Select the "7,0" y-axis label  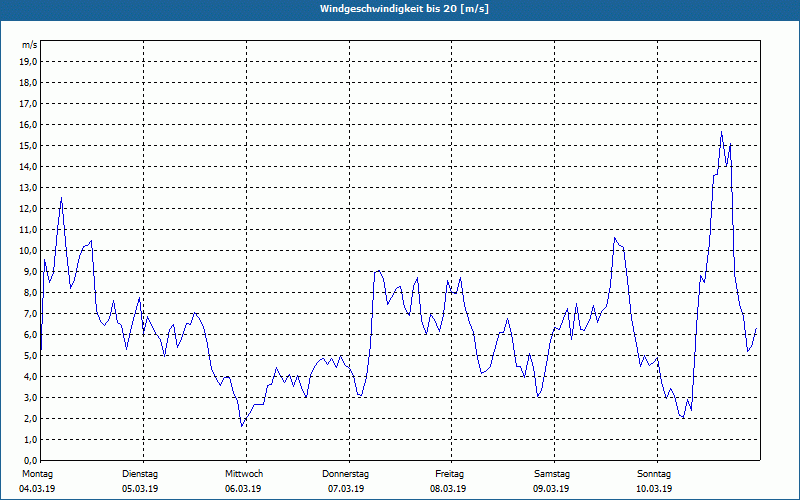[30, 313]
